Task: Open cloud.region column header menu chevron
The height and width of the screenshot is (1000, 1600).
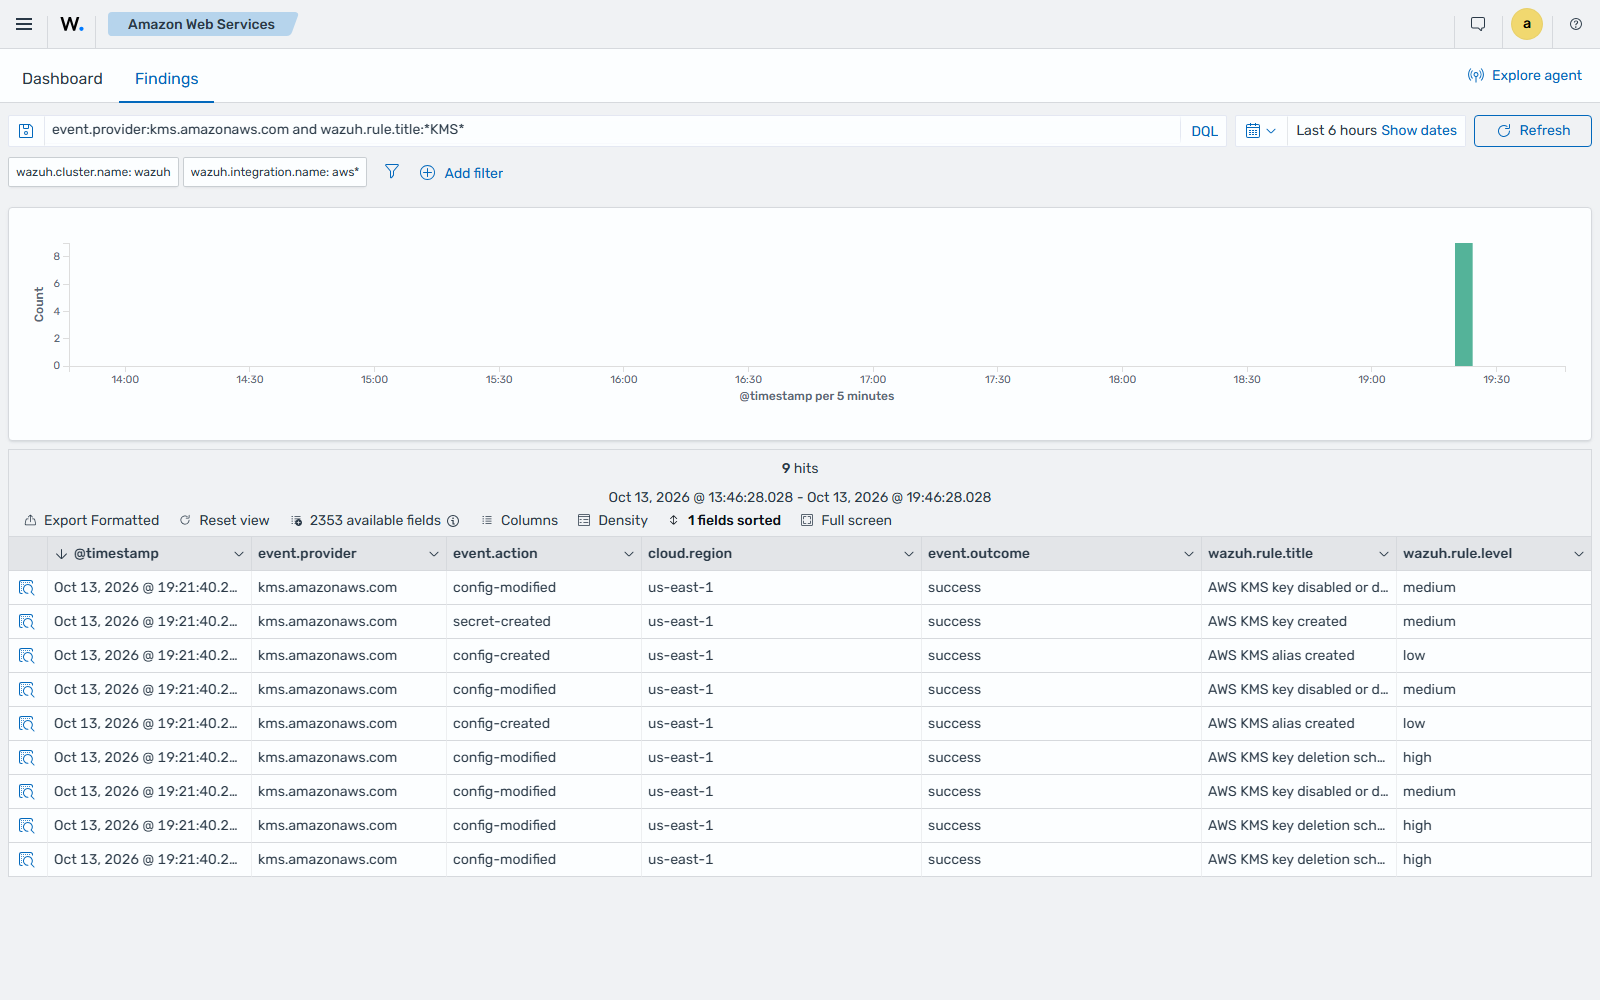Action: pyautogui.click(x=909, y=554)
